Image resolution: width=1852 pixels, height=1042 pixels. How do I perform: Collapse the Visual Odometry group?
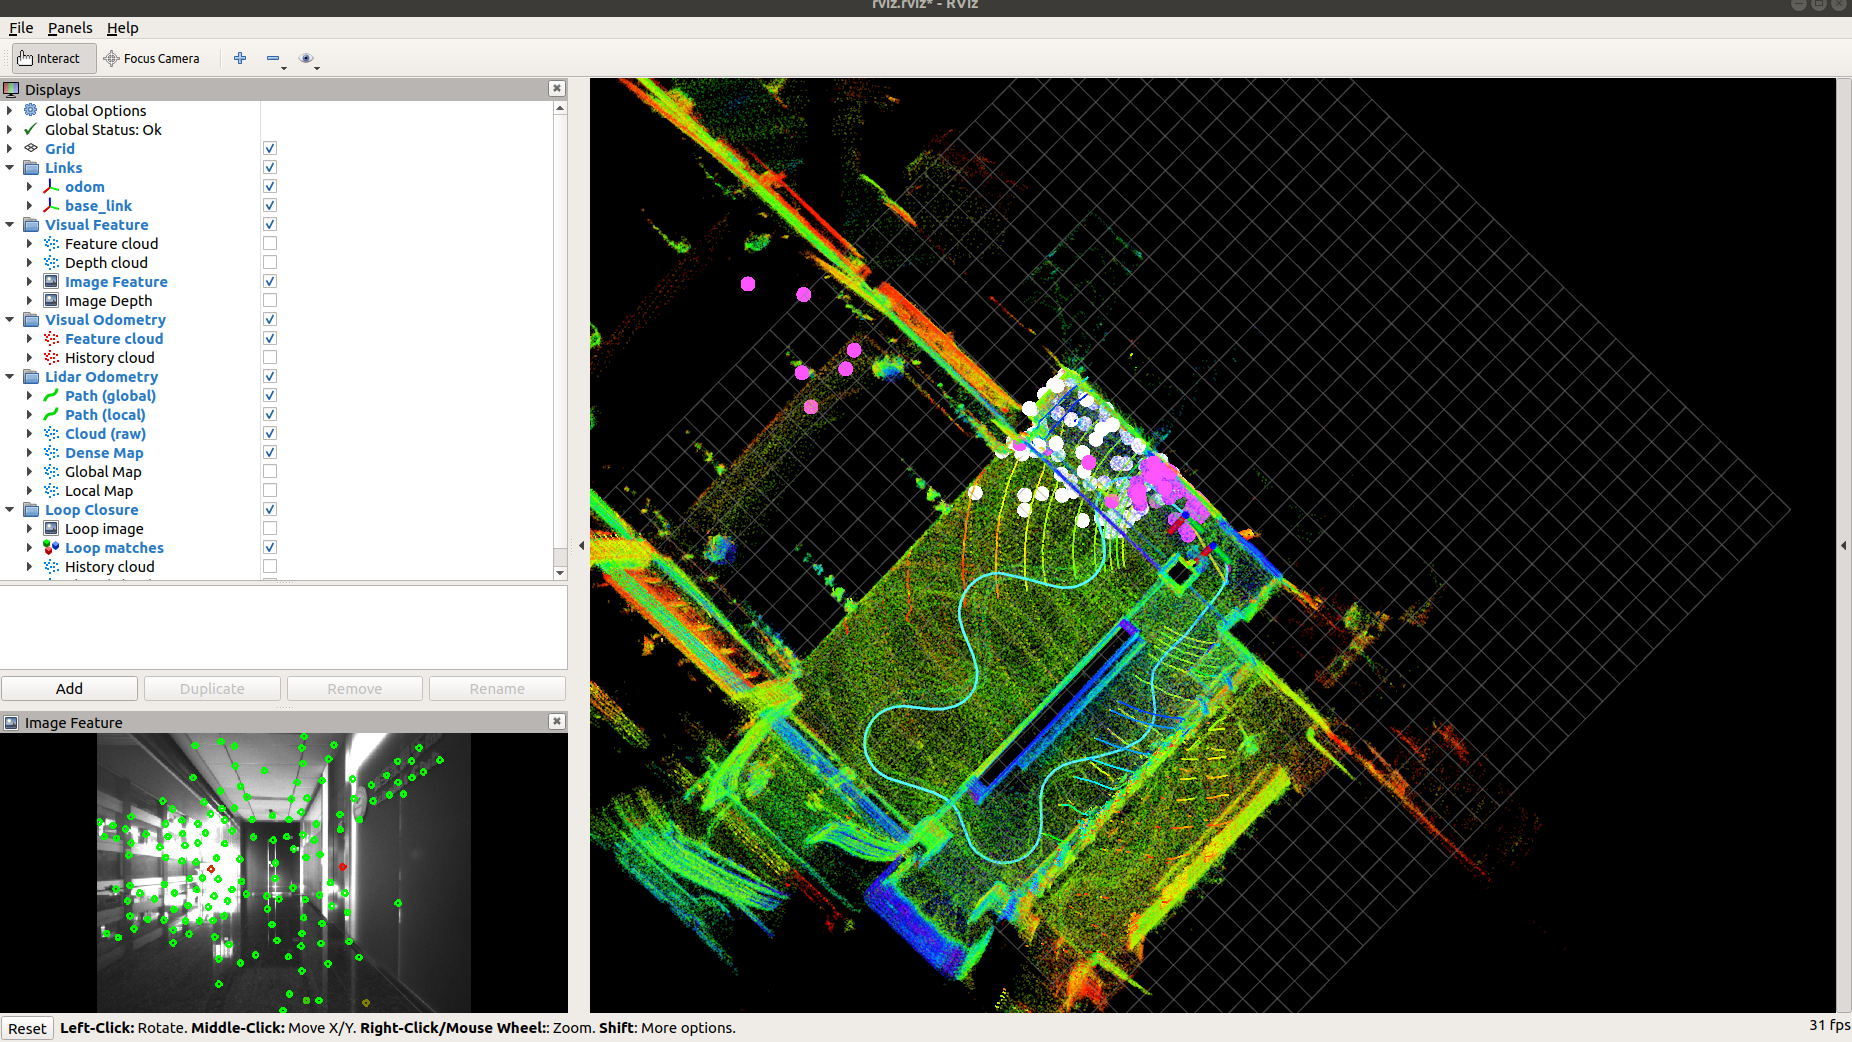pyautogui.click(x=10, y=319)
